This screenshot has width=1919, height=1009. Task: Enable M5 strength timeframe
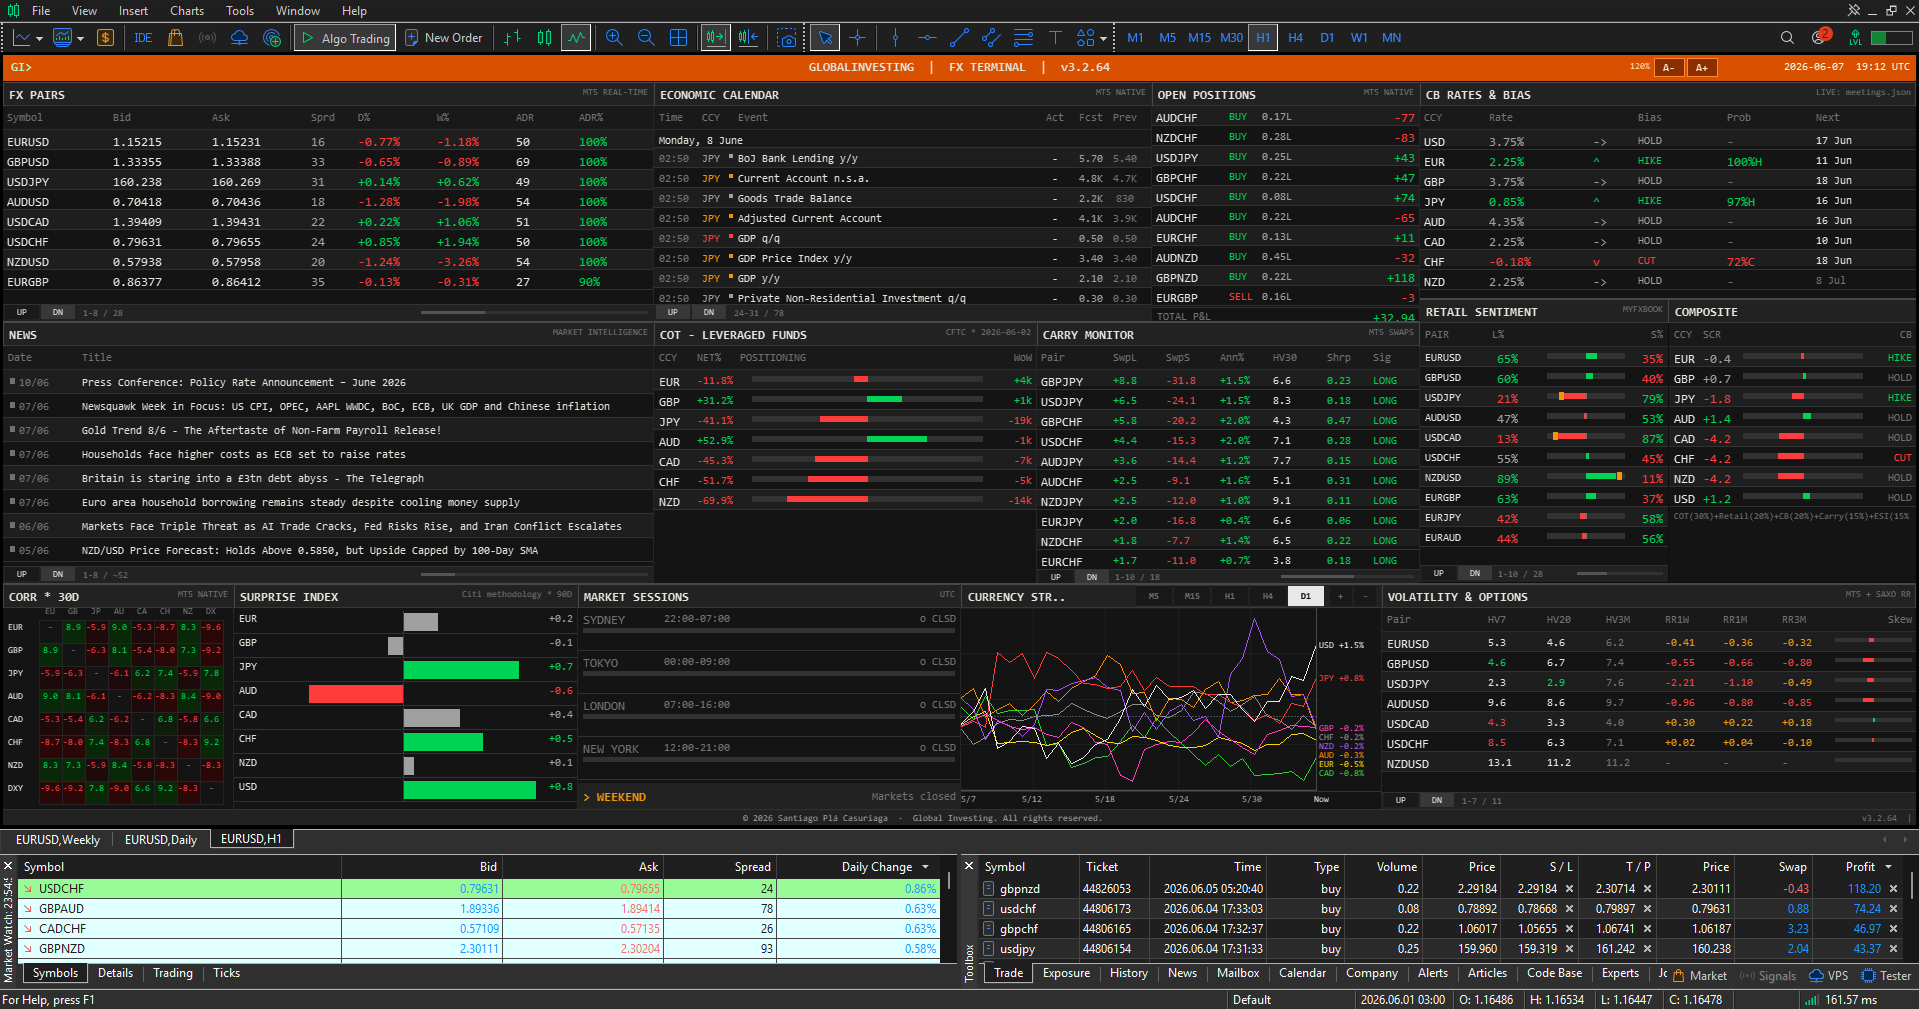point(1154,596)
